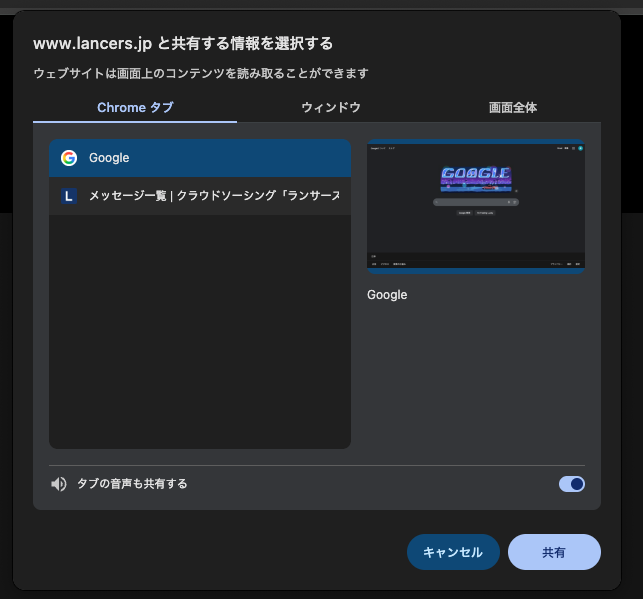The image size is (643, 599).
Task: Click the speaker audio icon
Action: [x=59, y=484]
